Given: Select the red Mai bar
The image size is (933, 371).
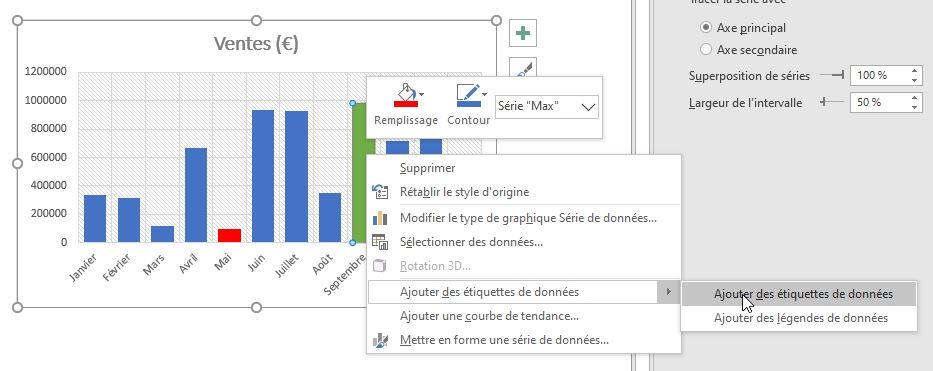Looking at the screenshot, I should point(229,235).
